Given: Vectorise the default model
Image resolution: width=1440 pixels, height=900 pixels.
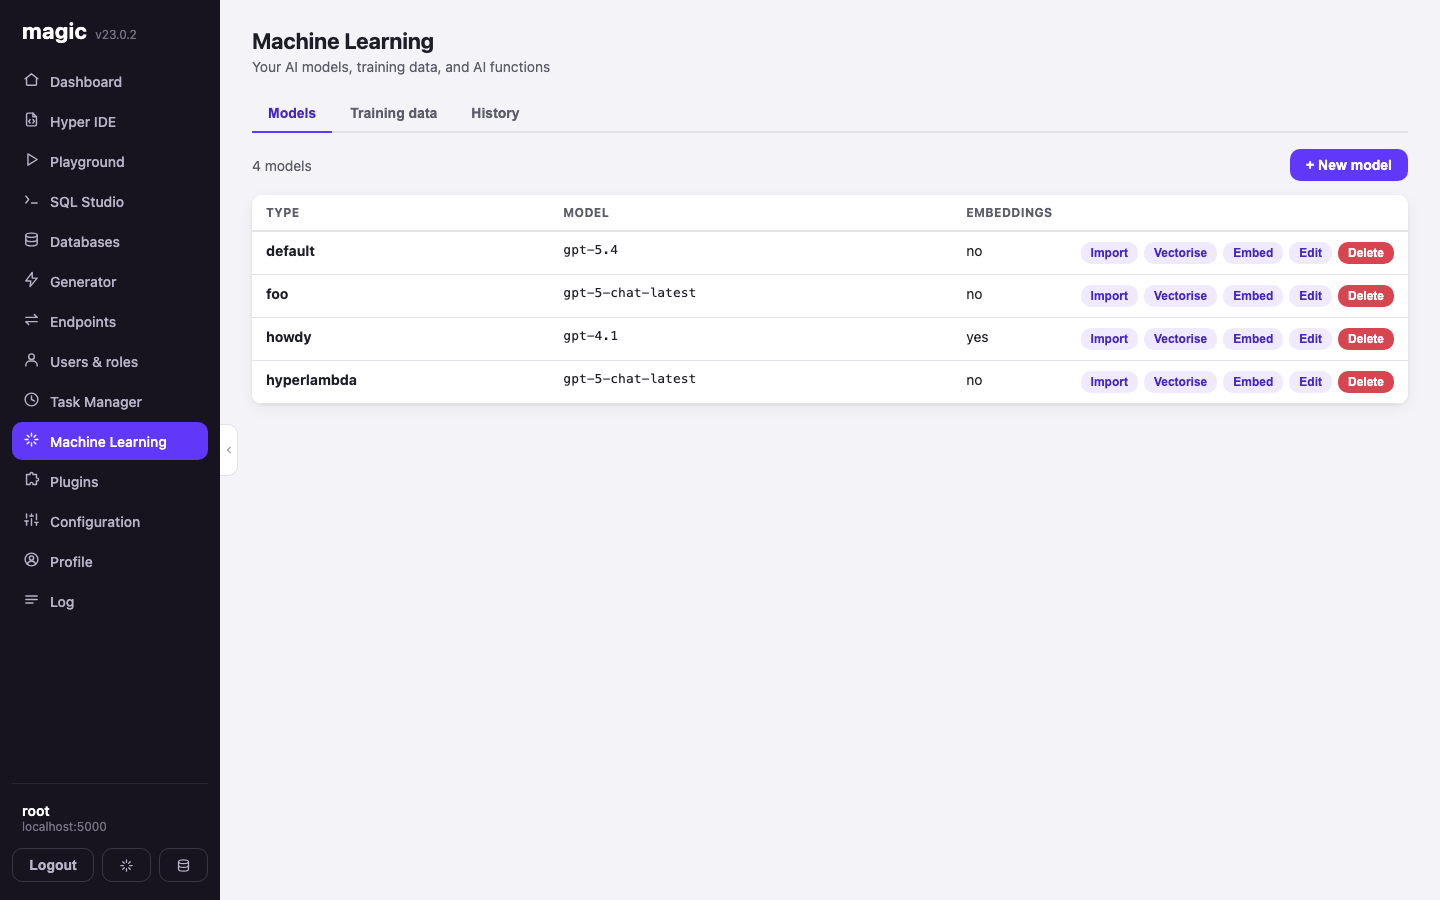Looking at the screenshot, I should click(x=1180, y=253).
